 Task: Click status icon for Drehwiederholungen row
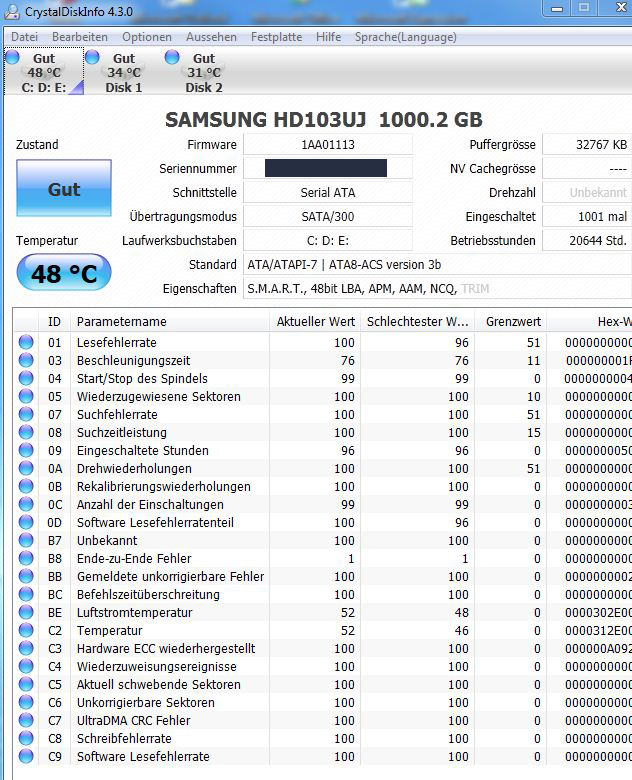coord(26,468)
